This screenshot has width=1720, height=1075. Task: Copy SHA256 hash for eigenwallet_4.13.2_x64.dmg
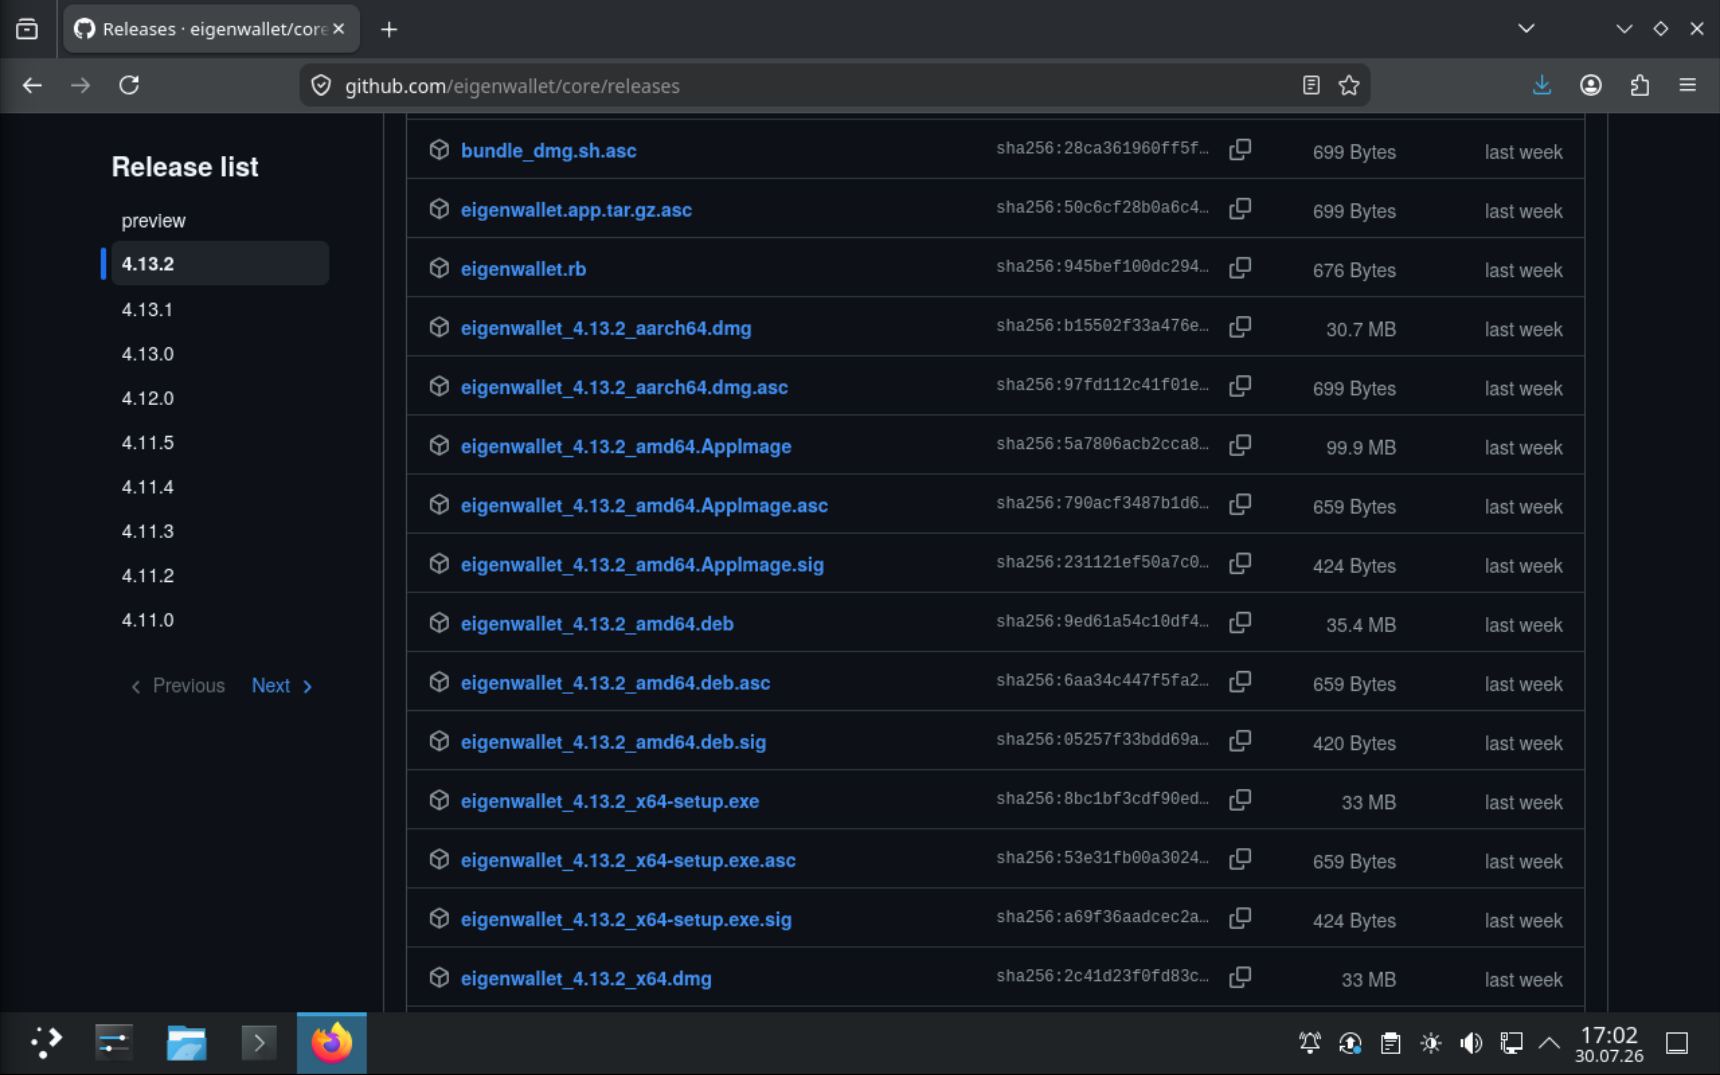coord(1240,976)
